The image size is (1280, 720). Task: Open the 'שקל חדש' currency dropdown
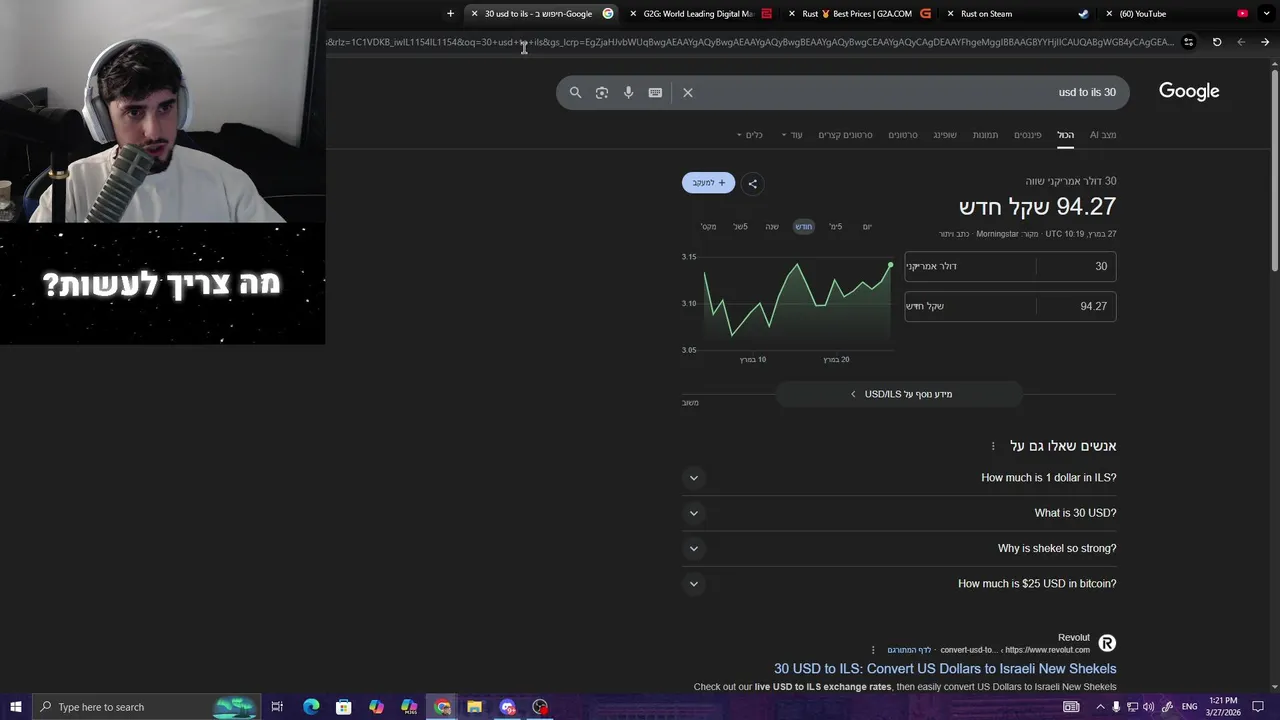click(x=970, y=306)
